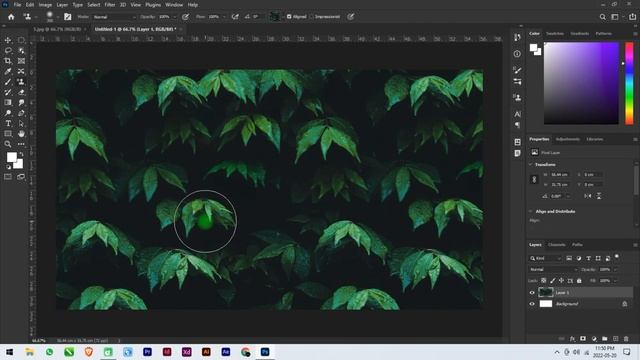The height and width of the screenshot is (360, 640).
Task: Enable airbrush-style build-up effects
Action: 235,17
